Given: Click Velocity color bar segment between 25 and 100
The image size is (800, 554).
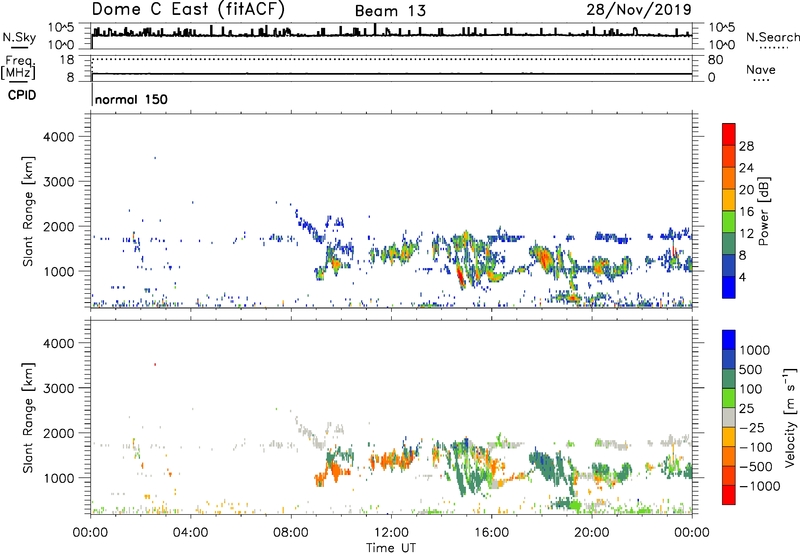Looking at the screenshot, I should pyautogui.click(x=729, y=398).
